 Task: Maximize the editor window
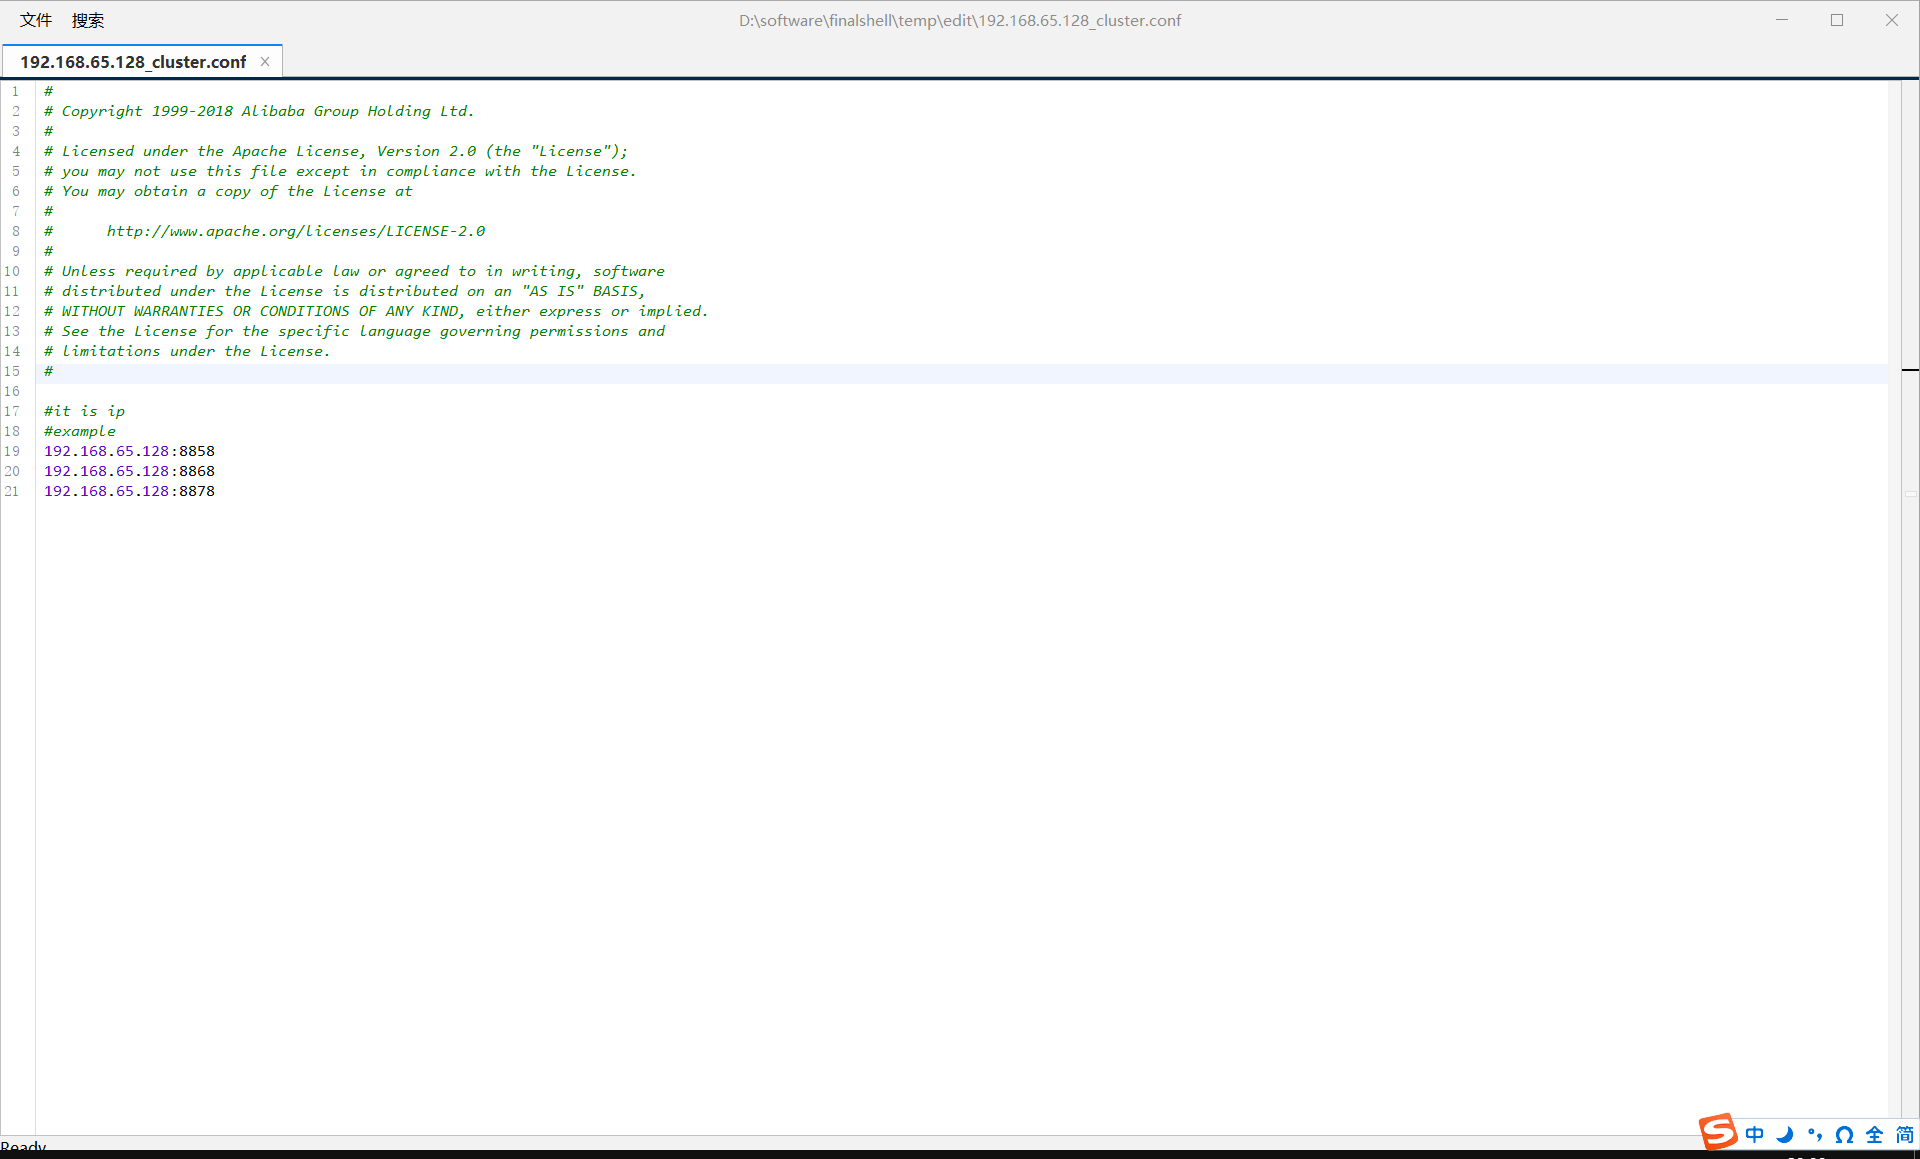(x=1837, y=20)
